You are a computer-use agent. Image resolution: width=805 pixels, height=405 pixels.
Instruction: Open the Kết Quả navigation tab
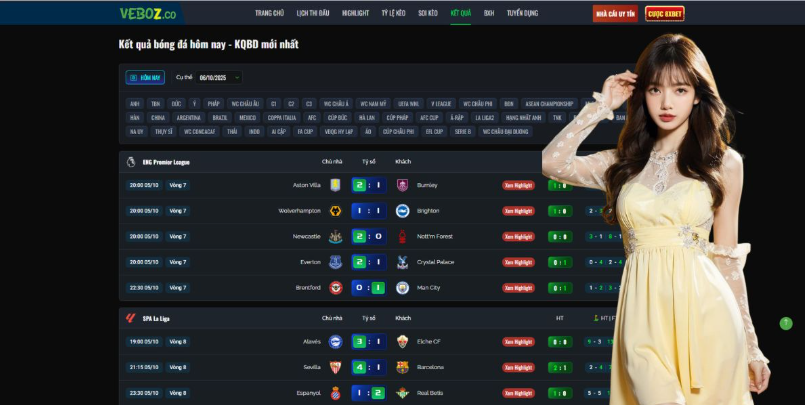coord(461,13)
